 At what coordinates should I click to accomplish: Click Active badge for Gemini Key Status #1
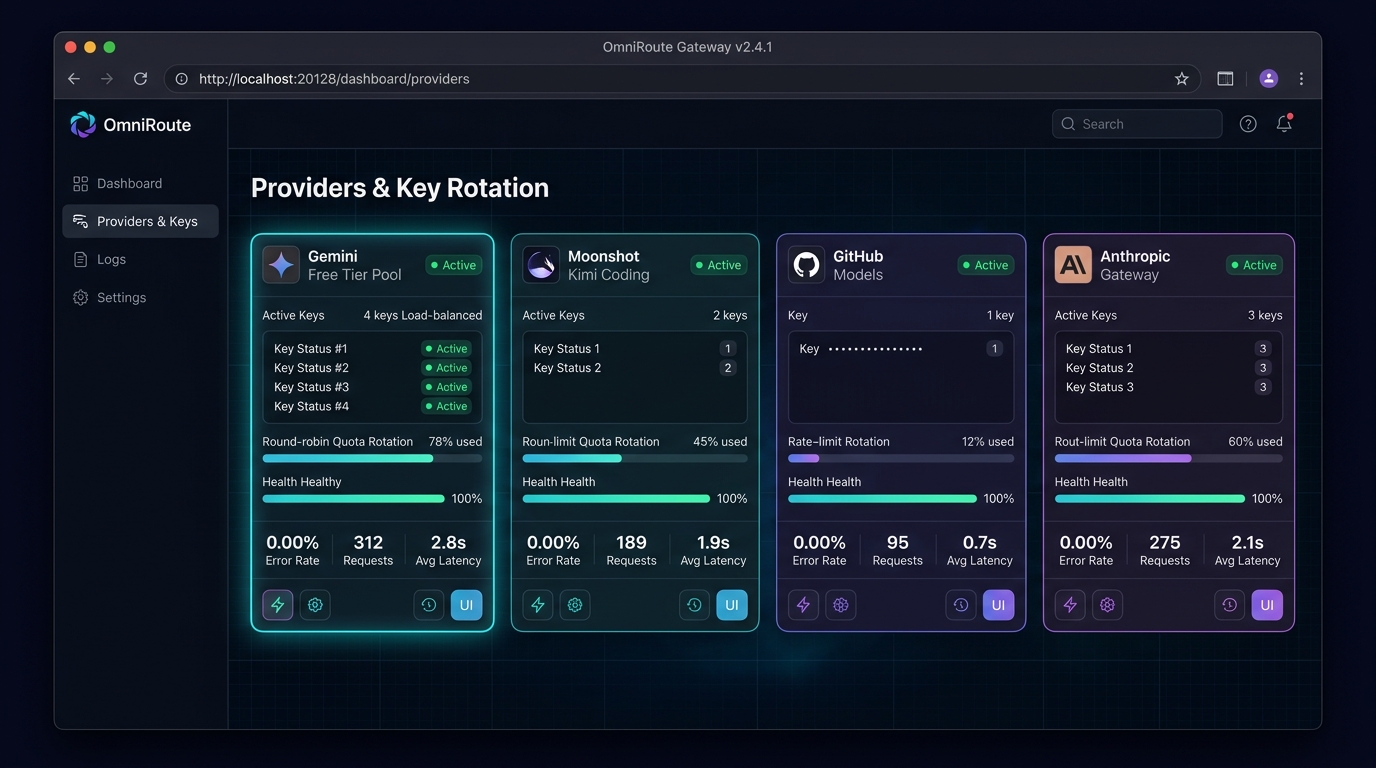446,349
